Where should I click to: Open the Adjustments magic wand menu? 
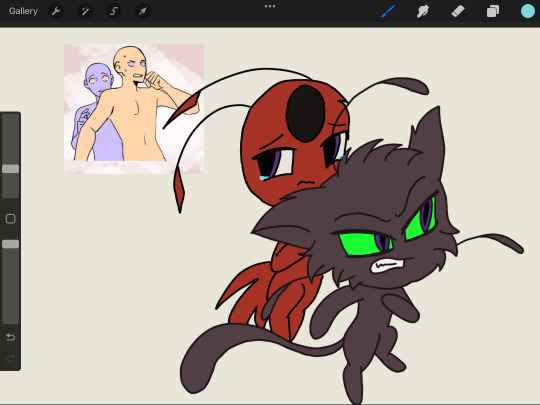pos(85,11)
